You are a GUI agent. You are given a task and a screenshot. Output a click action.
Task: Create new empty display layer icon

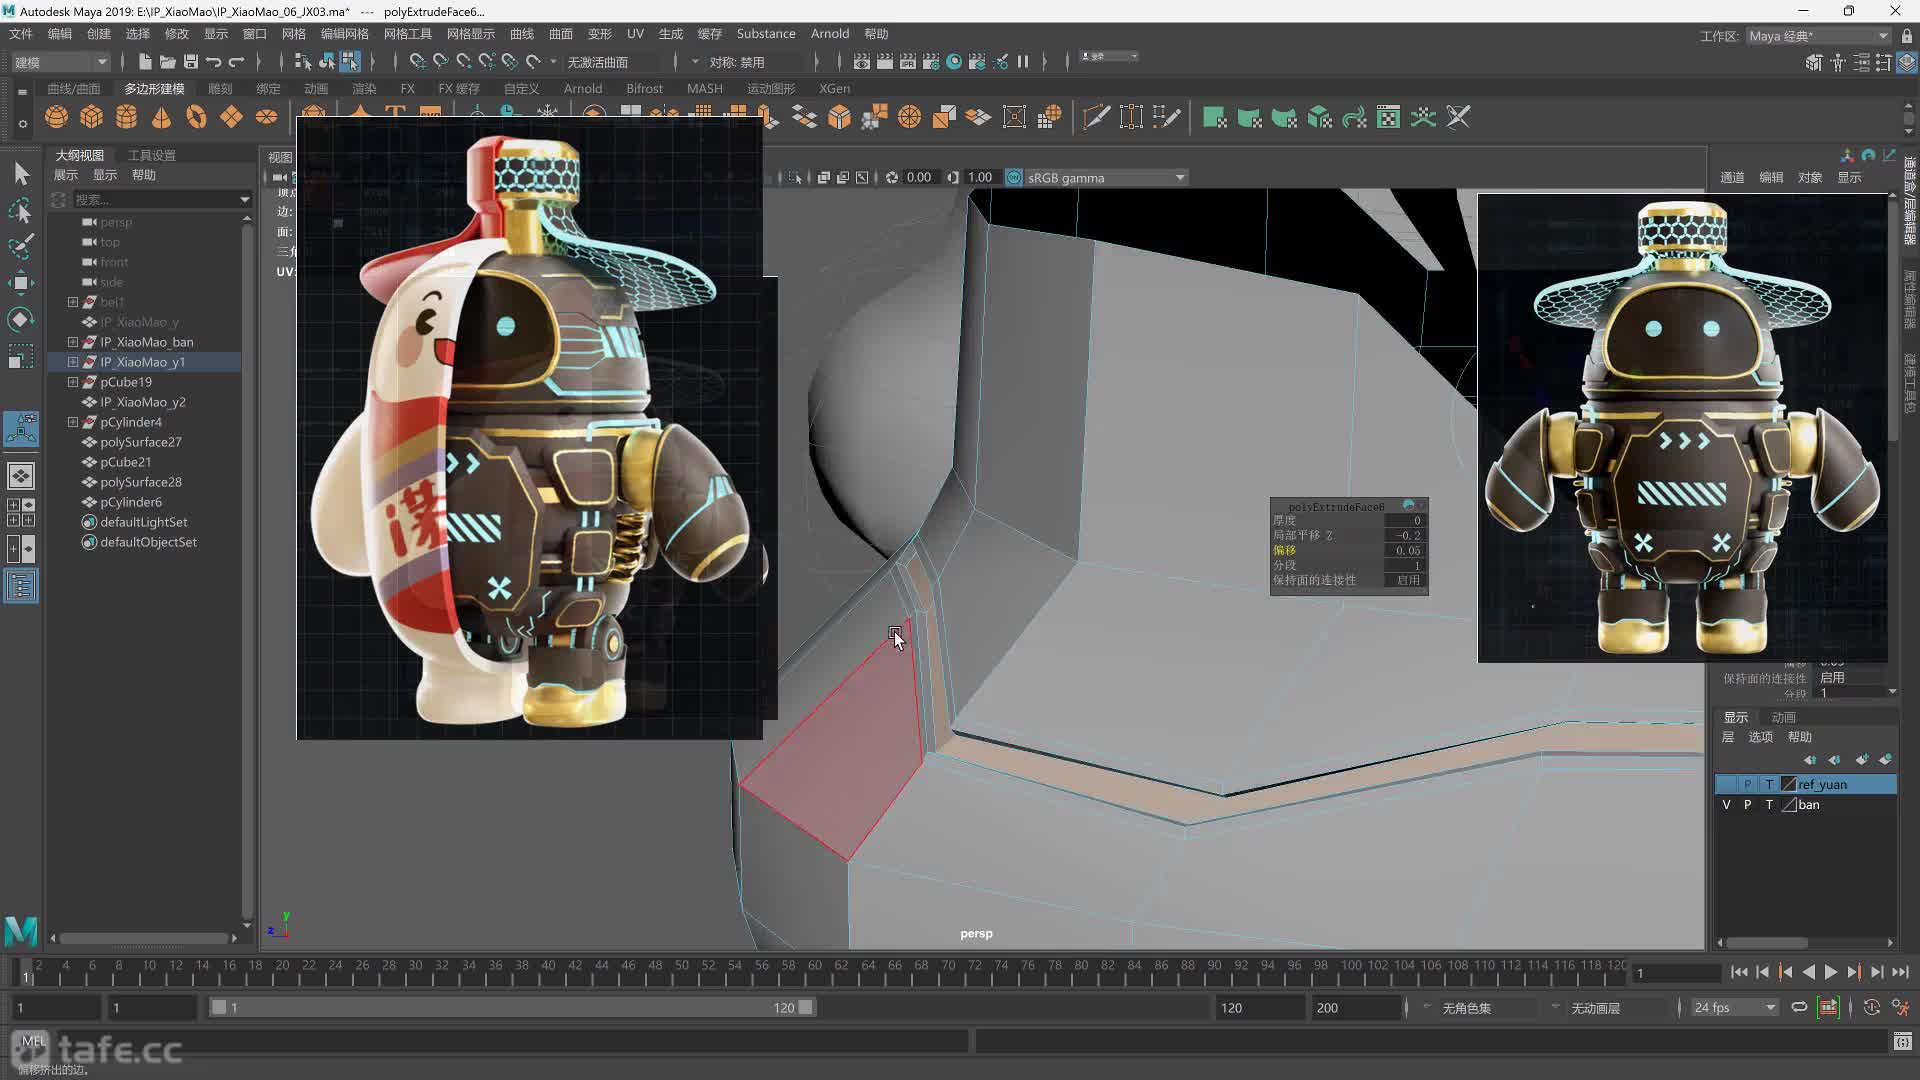click(x=1862, y=760)
